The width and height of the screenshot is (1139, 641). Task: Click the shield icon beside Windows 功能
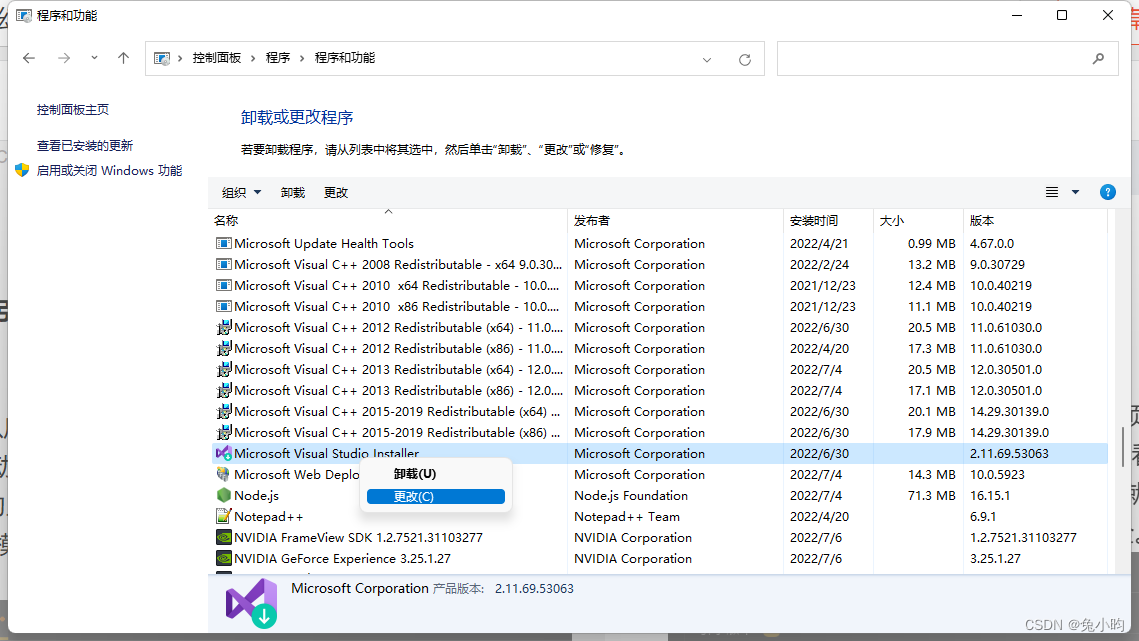[x=22, y=170]
